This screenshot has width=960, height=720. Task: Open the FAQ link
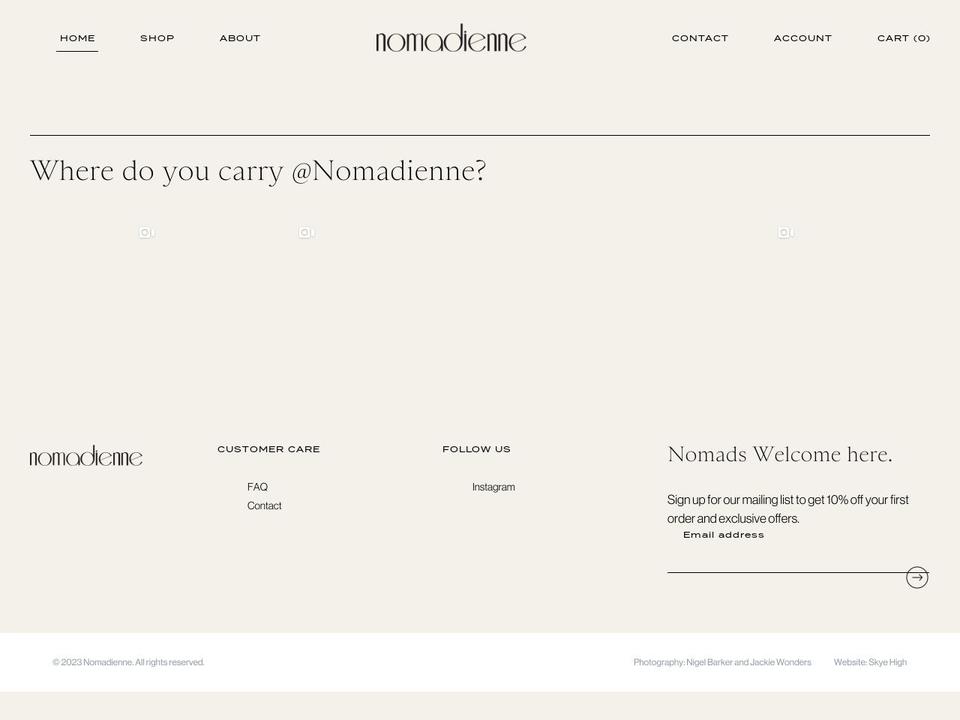pyautogui.click(x=257, y=487)
